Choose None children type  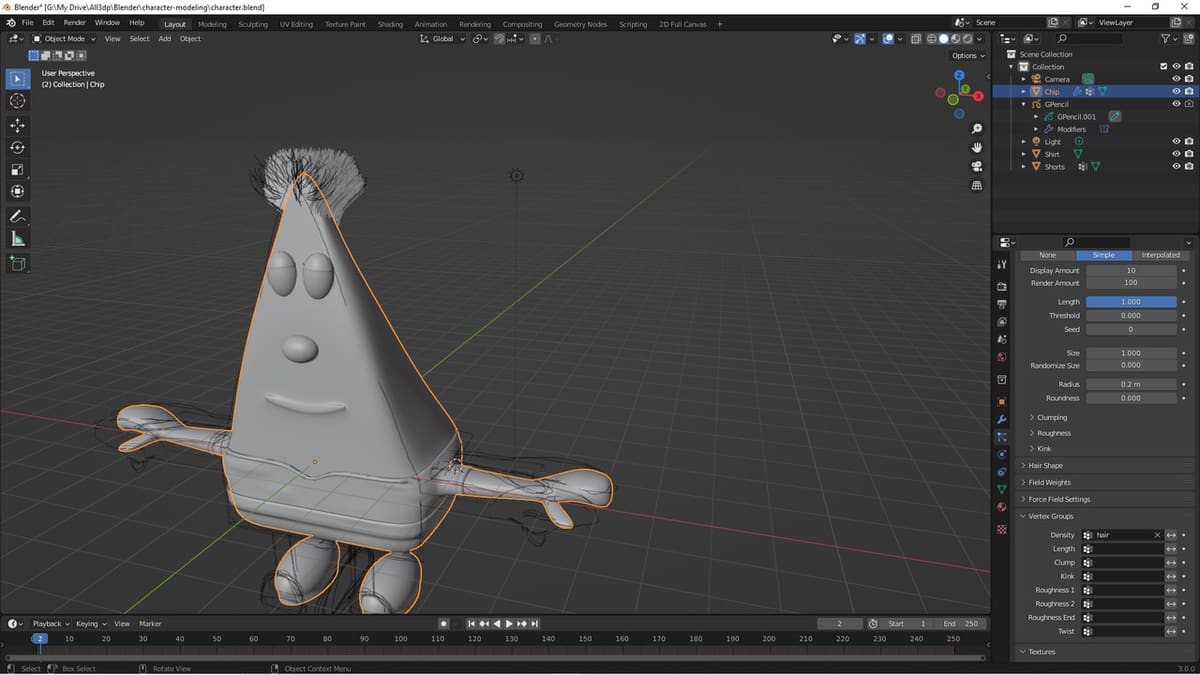click(x=1048, y=255)
